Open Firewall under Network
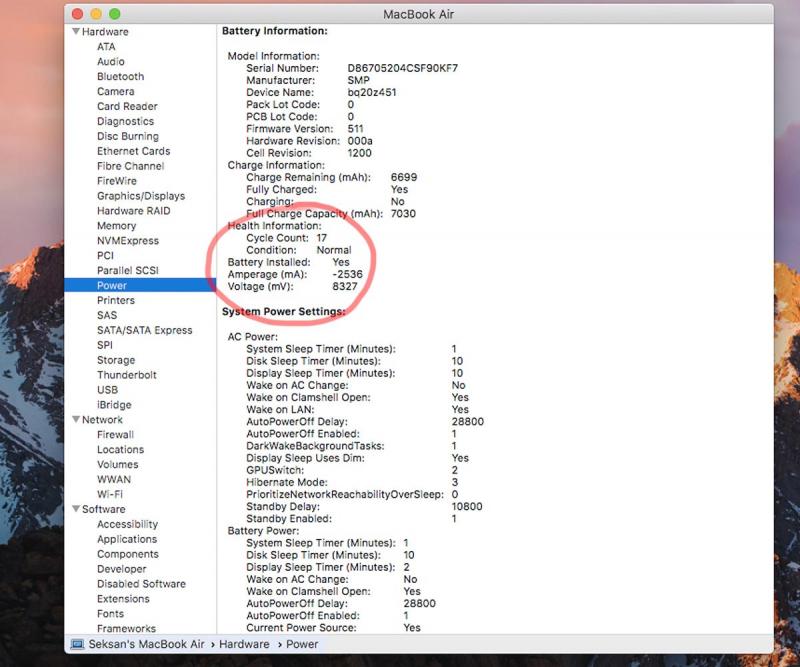 (115, 435)
